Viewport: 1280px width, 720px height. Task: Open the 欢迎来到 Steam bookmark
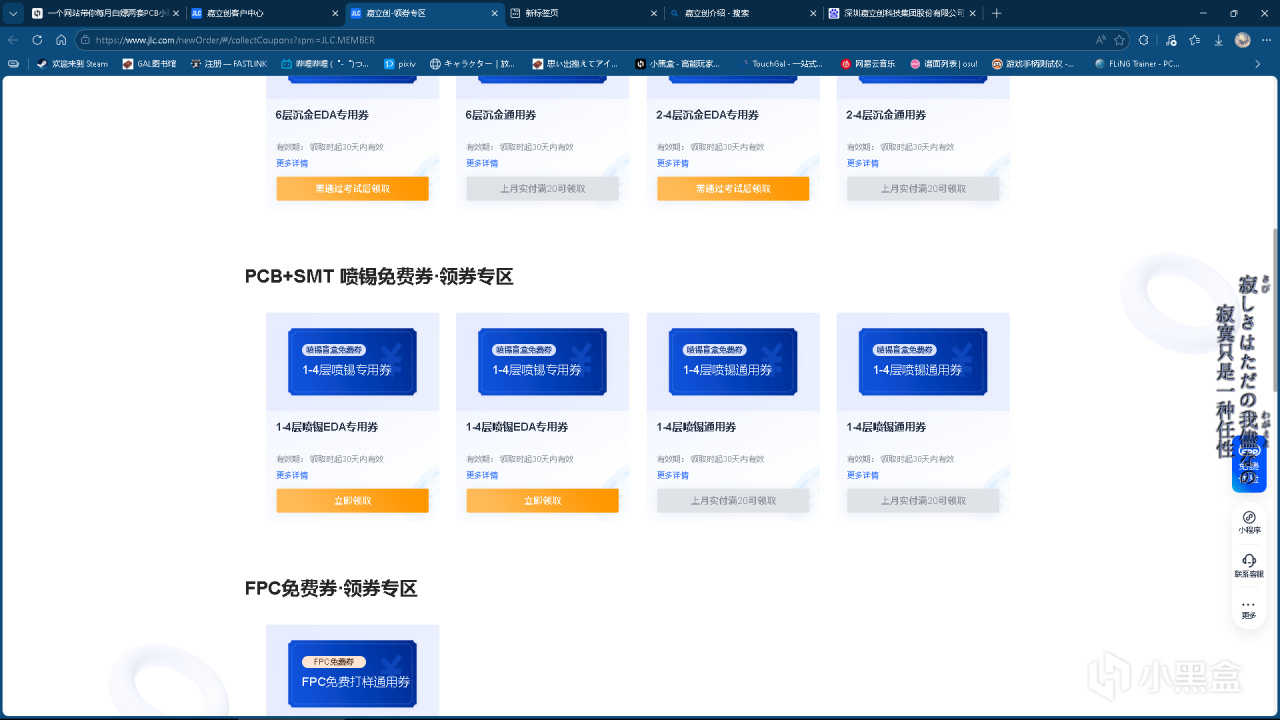[72, 63]
